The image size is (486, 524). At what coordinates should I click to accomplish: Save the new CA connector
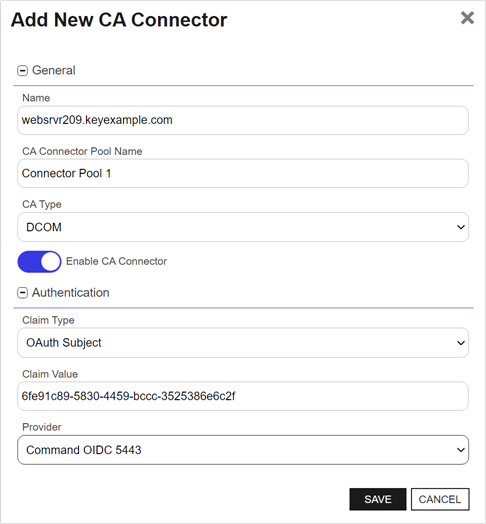tap(378, 499)
